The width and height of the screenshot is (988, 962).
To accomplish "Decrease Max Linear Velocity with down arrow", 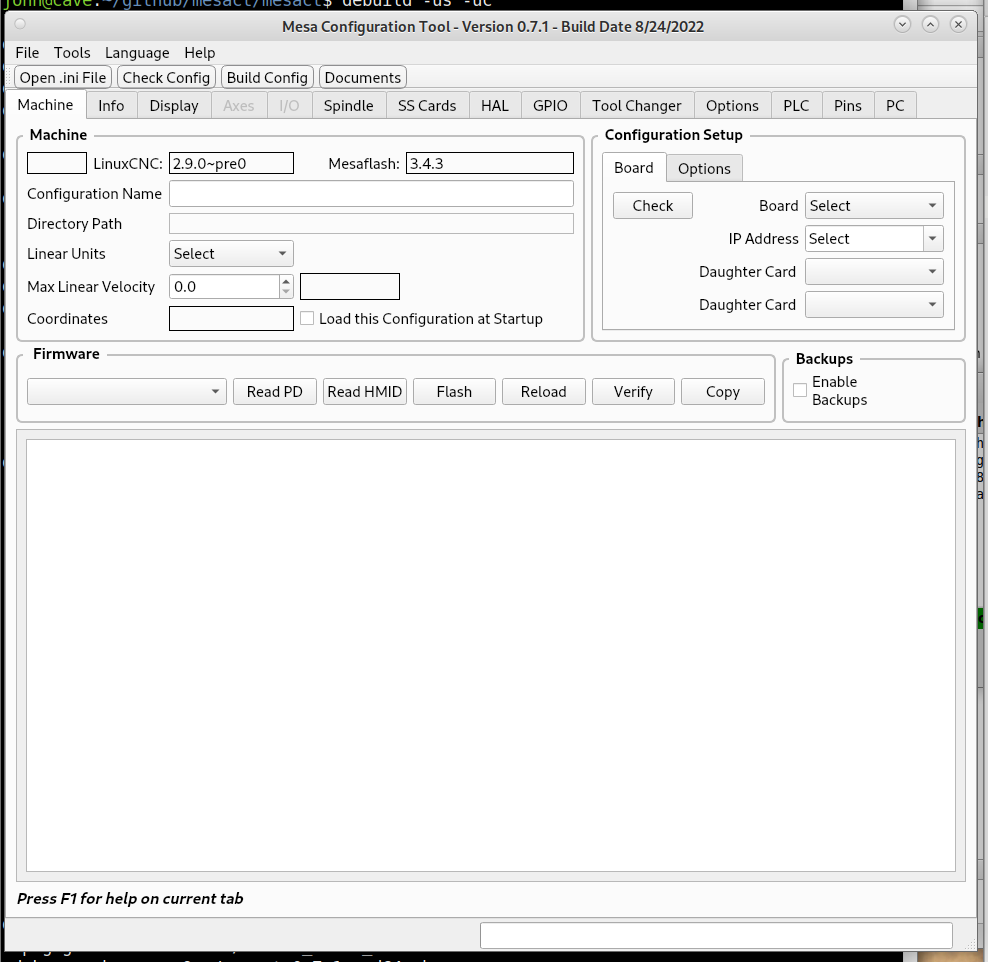I will (286, 292).
